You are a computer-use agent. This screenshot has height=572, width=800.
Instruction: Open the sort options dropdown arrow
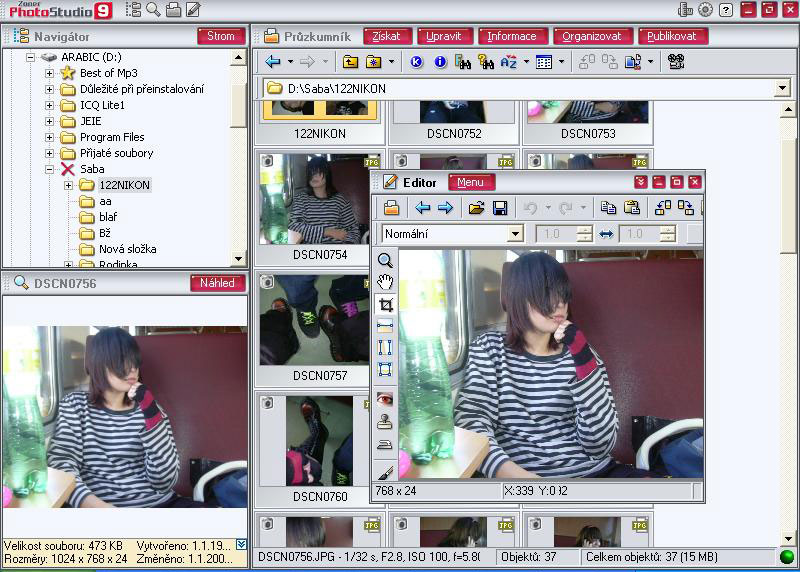[x=526, y=62]
